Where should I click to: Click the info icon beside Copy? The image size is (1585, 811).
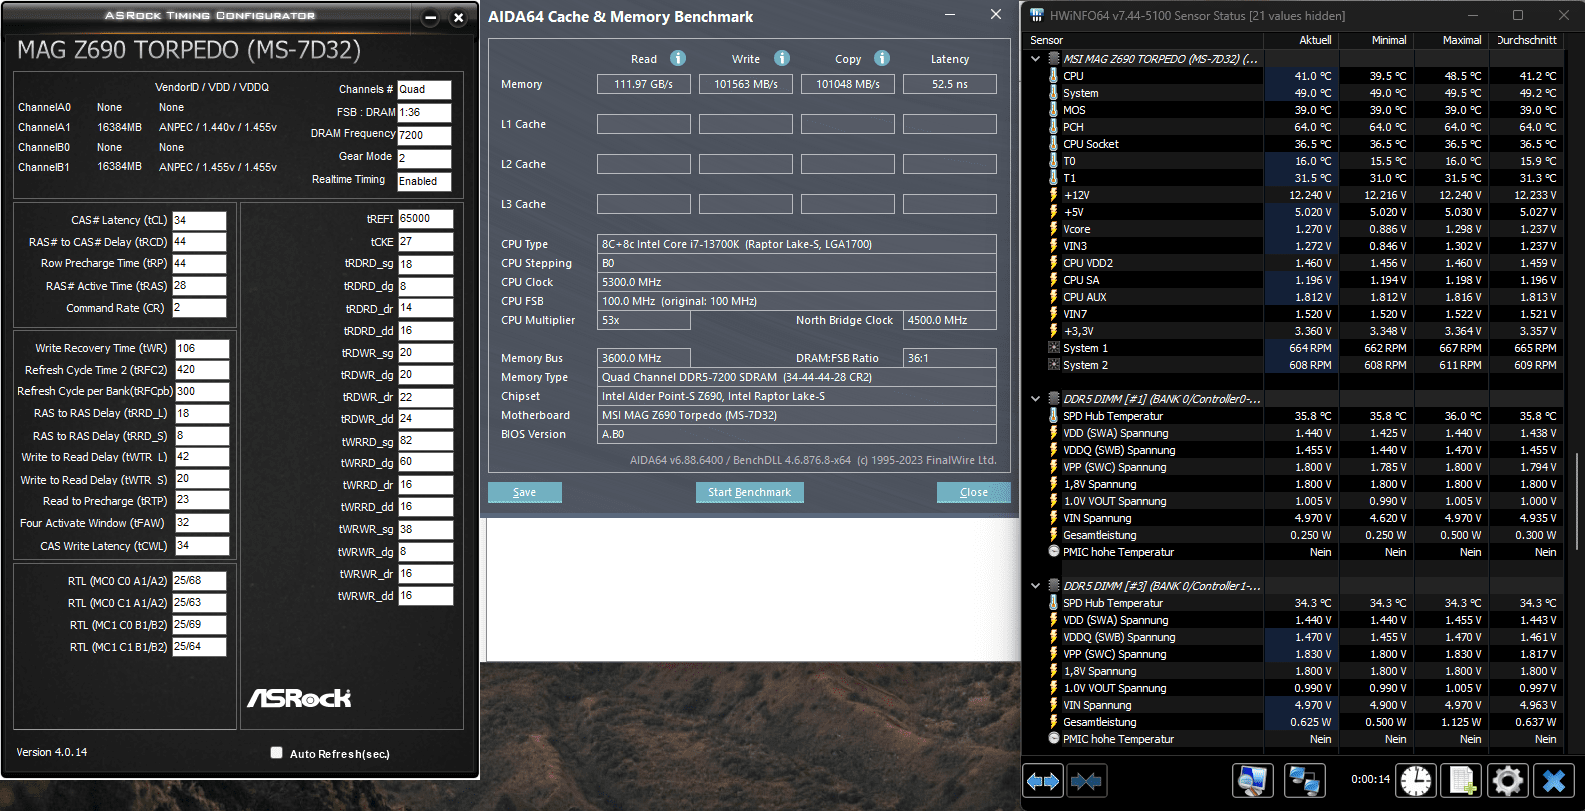pos(882,58)
